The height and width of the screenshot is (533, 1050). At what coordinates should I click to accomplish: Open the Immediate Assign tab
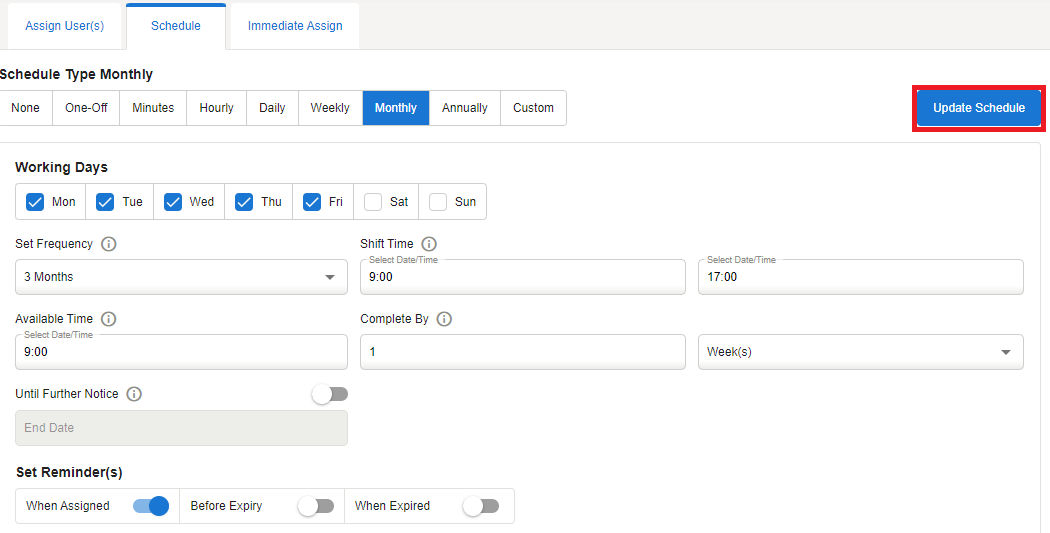pos(295,26)
